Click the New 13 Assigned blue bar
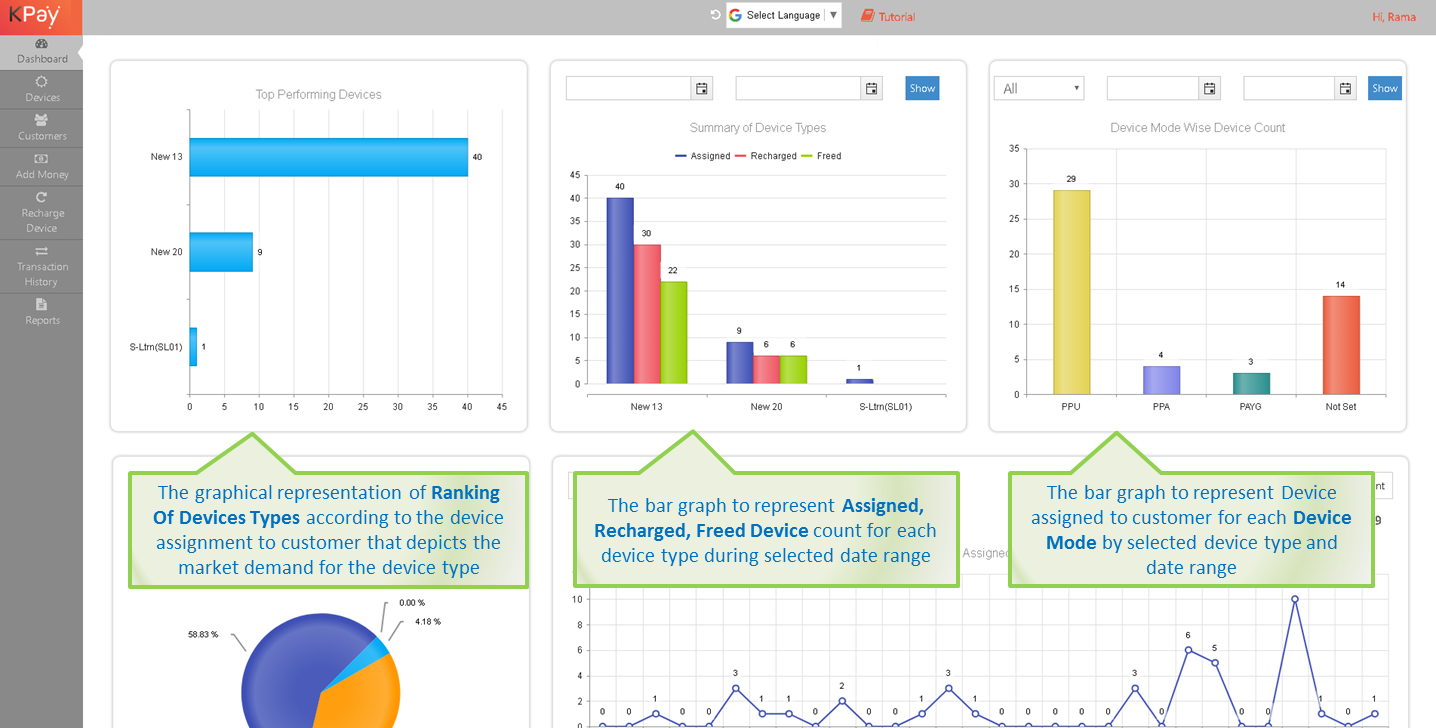The height and width of the screenshot is (728, 1436). 620,290
